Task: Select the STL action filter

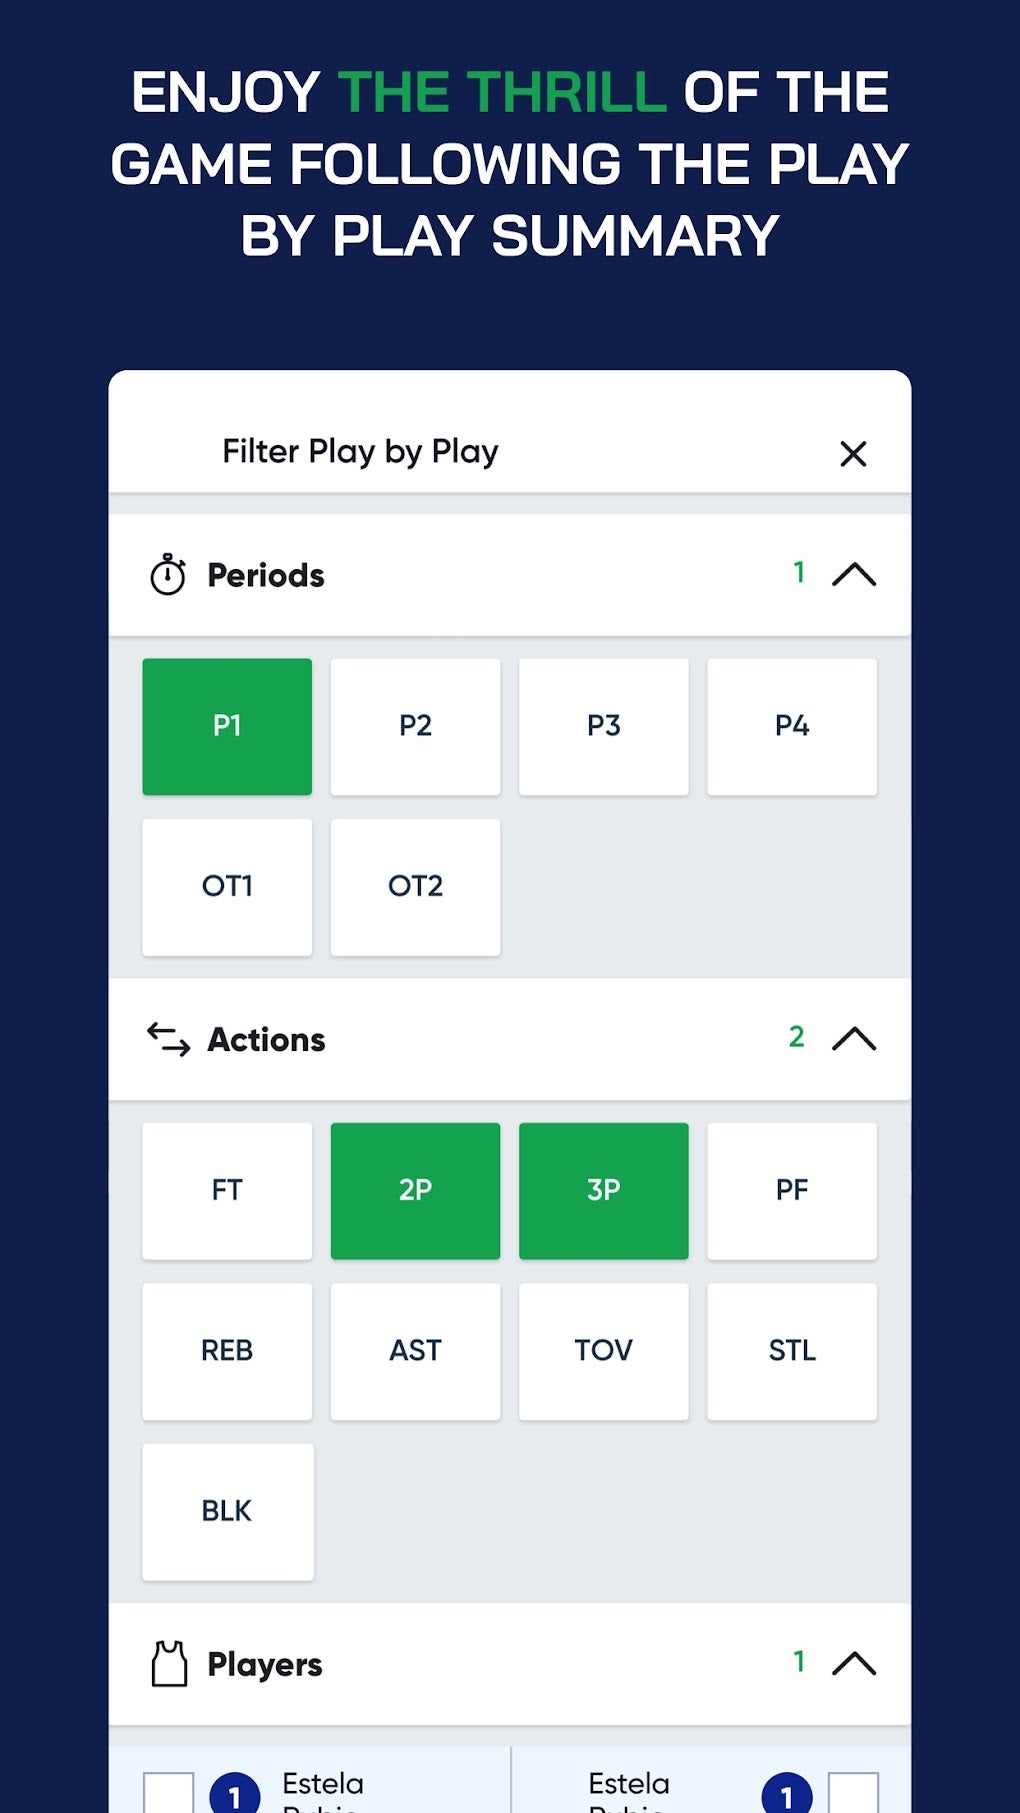Action: [x=792, y=1350]
